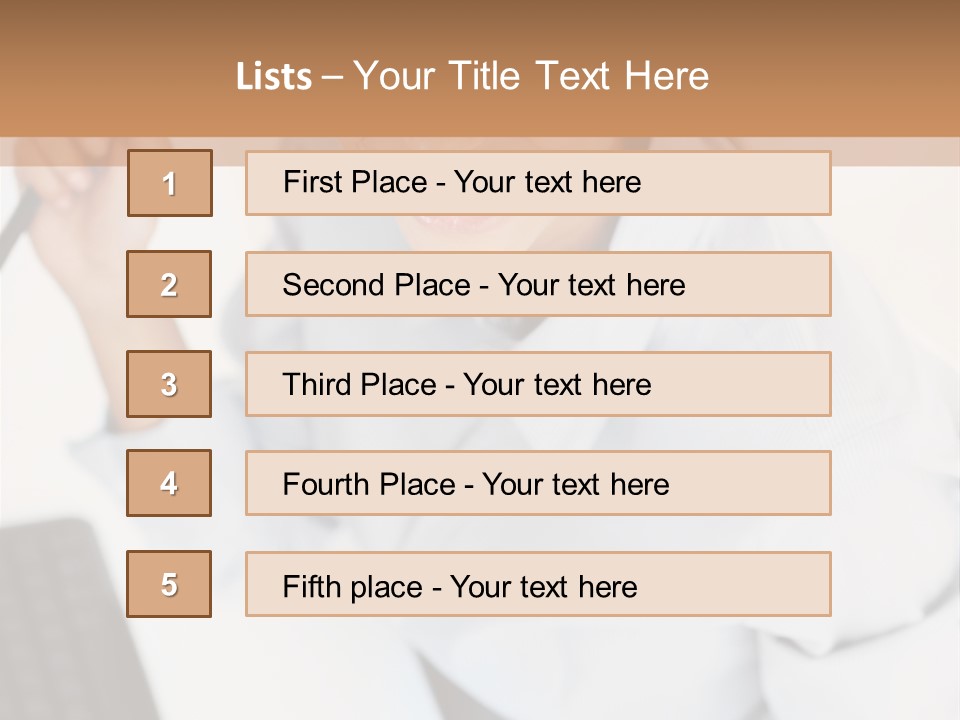
Task: Click the number 3 box
Action: click(169, 384)
